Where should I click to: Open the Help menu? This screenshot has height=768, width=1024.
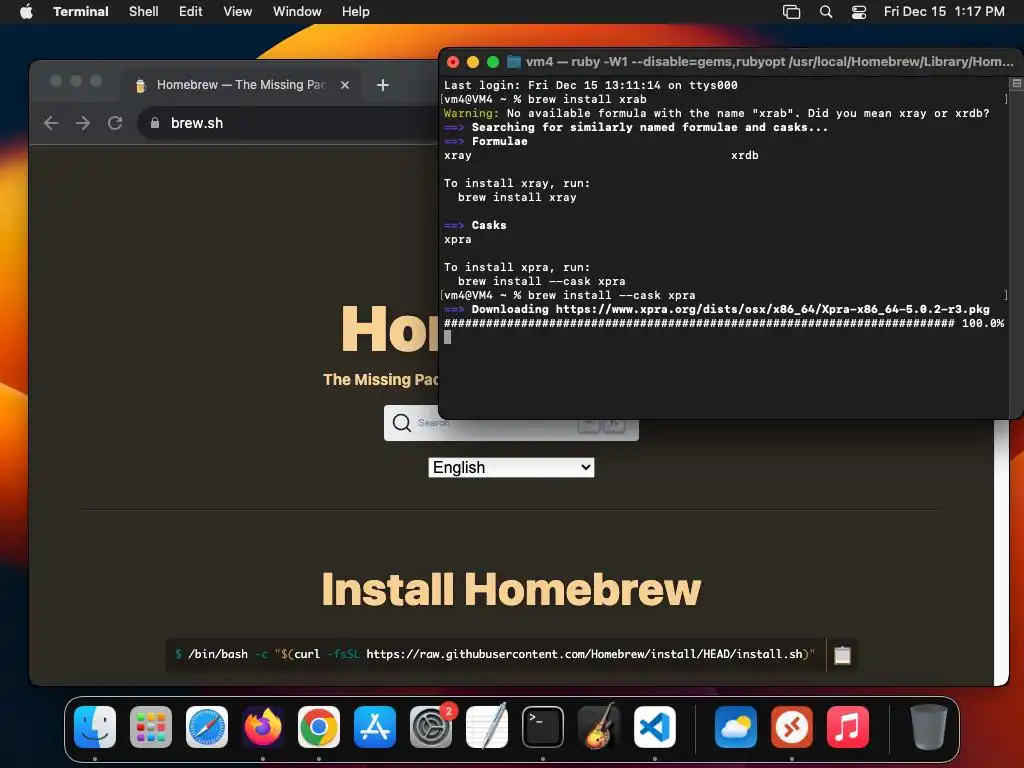tap(355, 11)
